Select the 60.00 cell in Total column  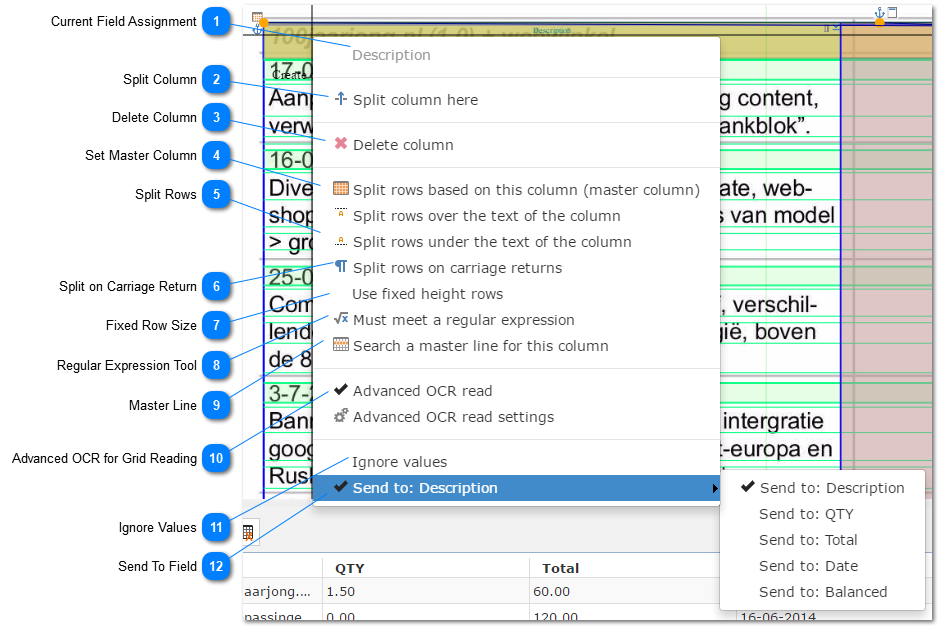pos(625,591)
